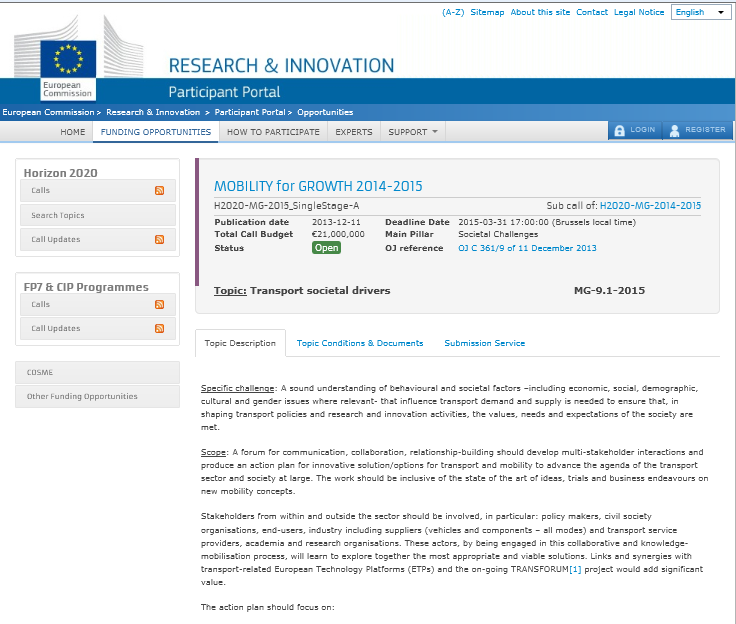Click the Specific challenge underlined heading
This screenshot has height=624, width=736.
tap(238, 388)
